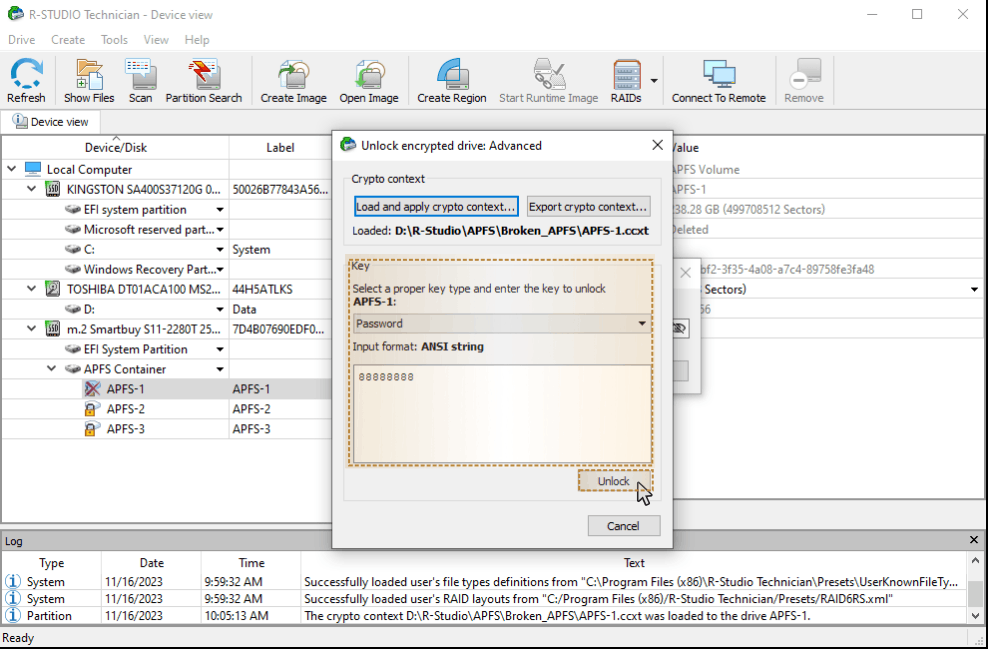This screenshot has width=988, height=649.
Task: Open dropdown arrow beside D: partition
Action: pyautogui.click(x=220, y=309)
